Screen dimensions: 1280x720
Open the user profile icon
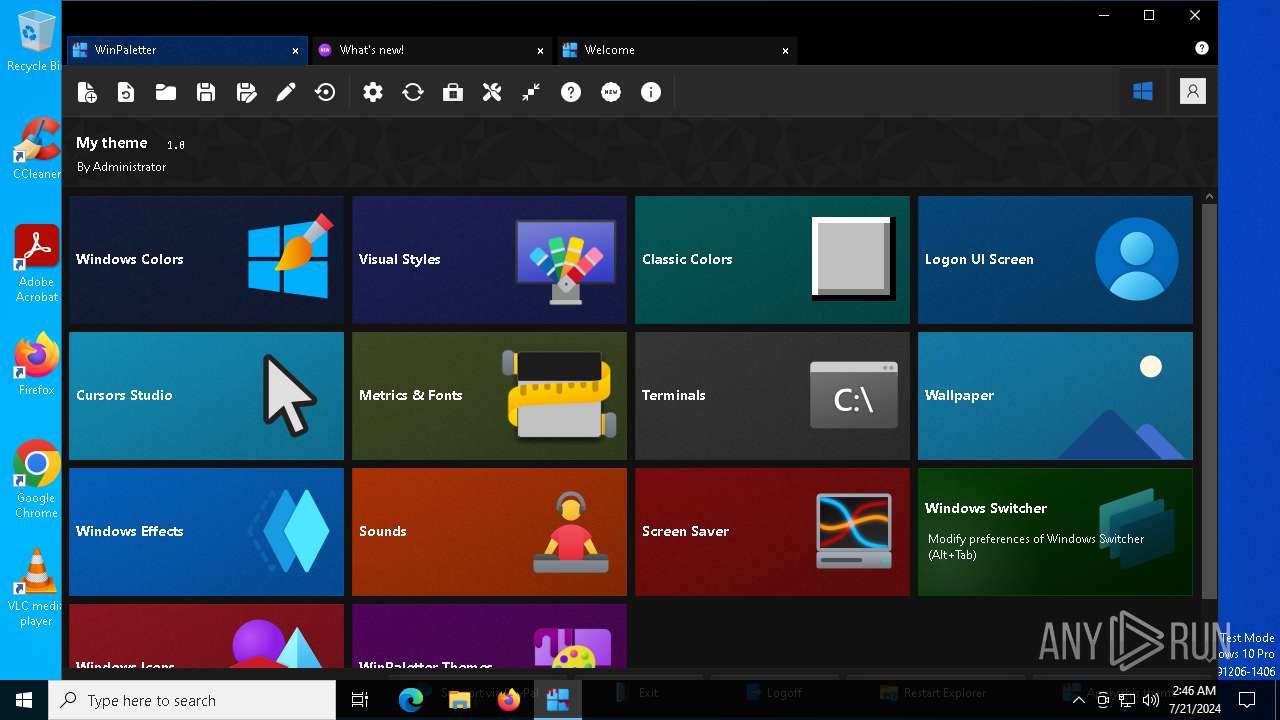(1192, 92)
